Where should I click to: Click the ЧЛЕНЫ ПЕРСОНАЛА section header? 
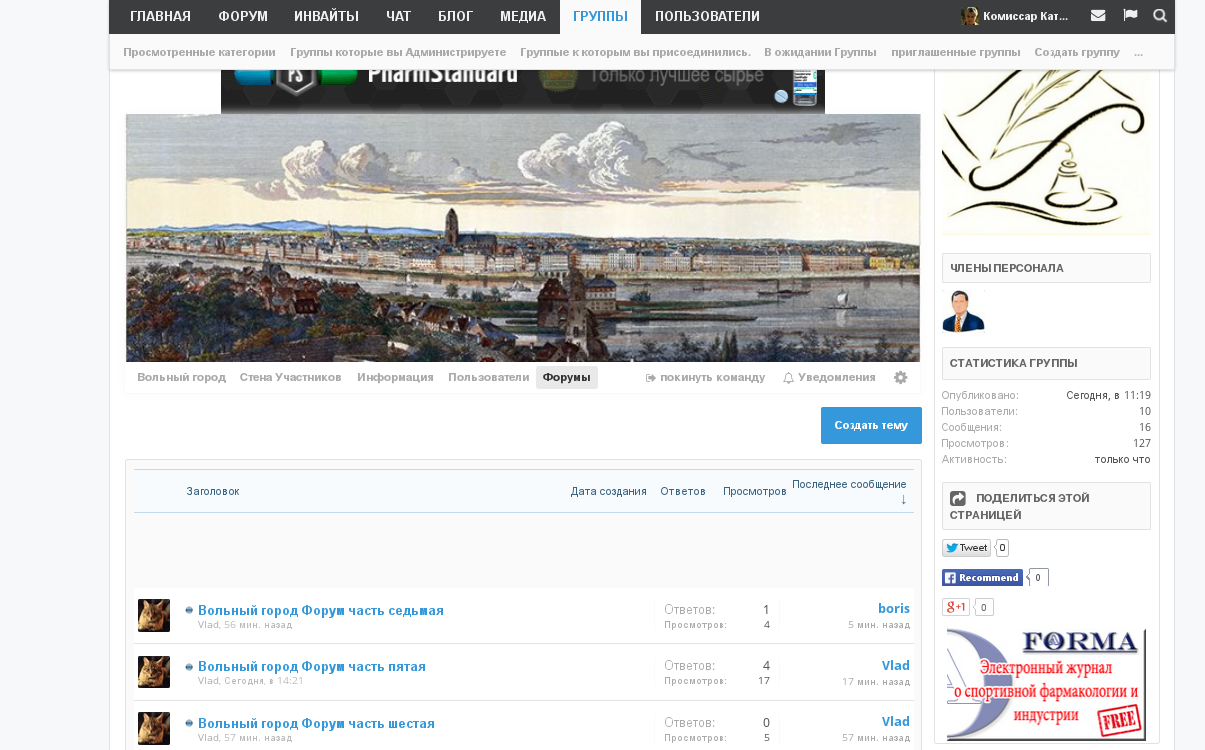pyautogui.click(x=1046, y=268)
